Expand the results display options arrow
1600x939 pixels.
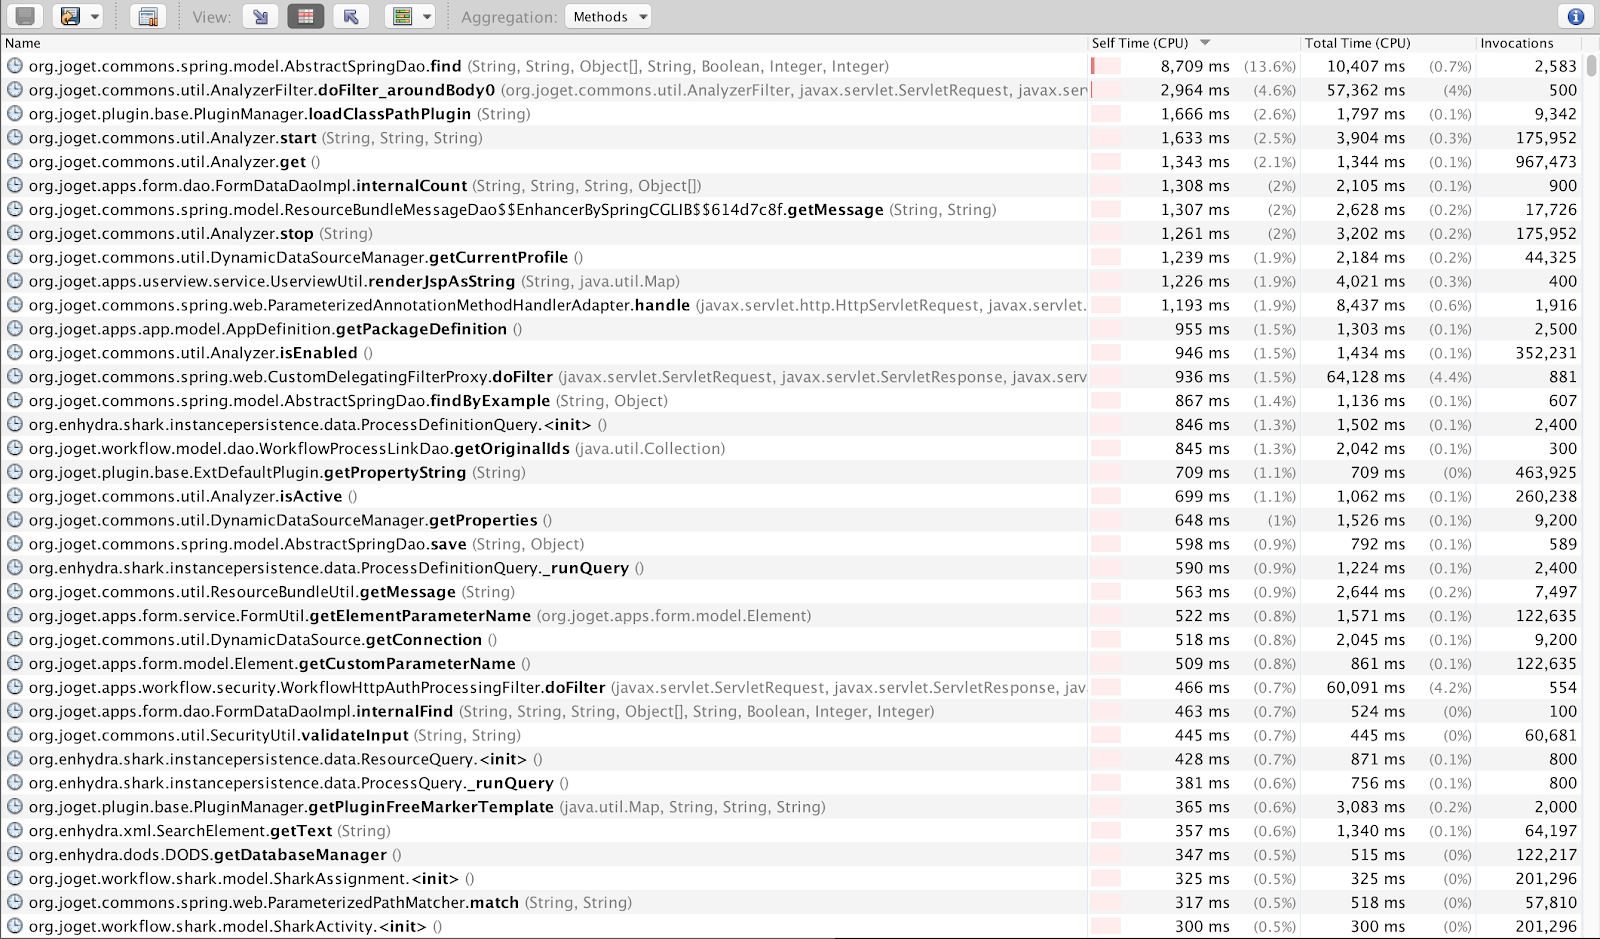[x=427, y=16]
